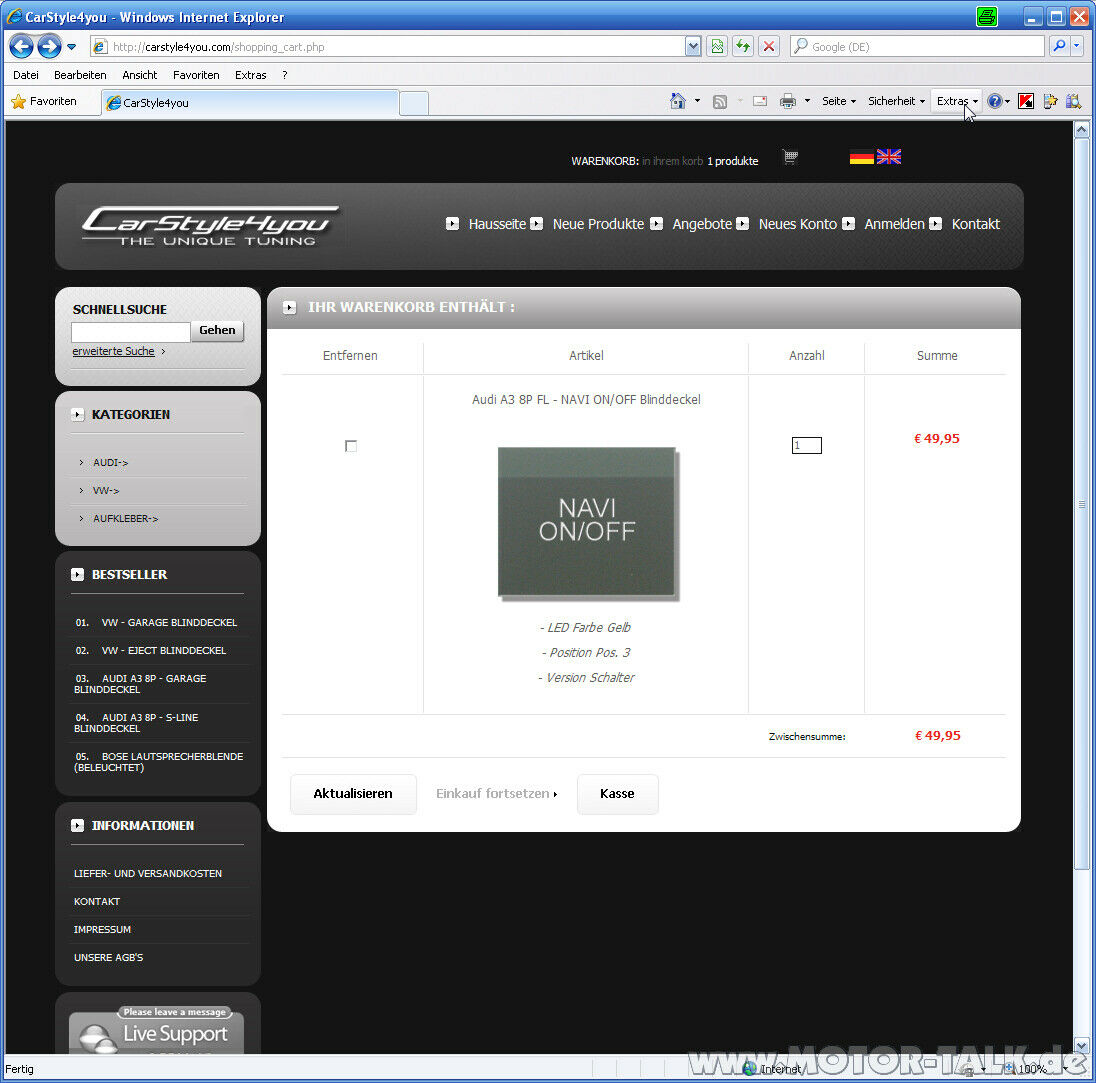Print the page with printer icon
This screenshot has height=1083, width=1096.
pyautogui.click(x=788, y=101)
